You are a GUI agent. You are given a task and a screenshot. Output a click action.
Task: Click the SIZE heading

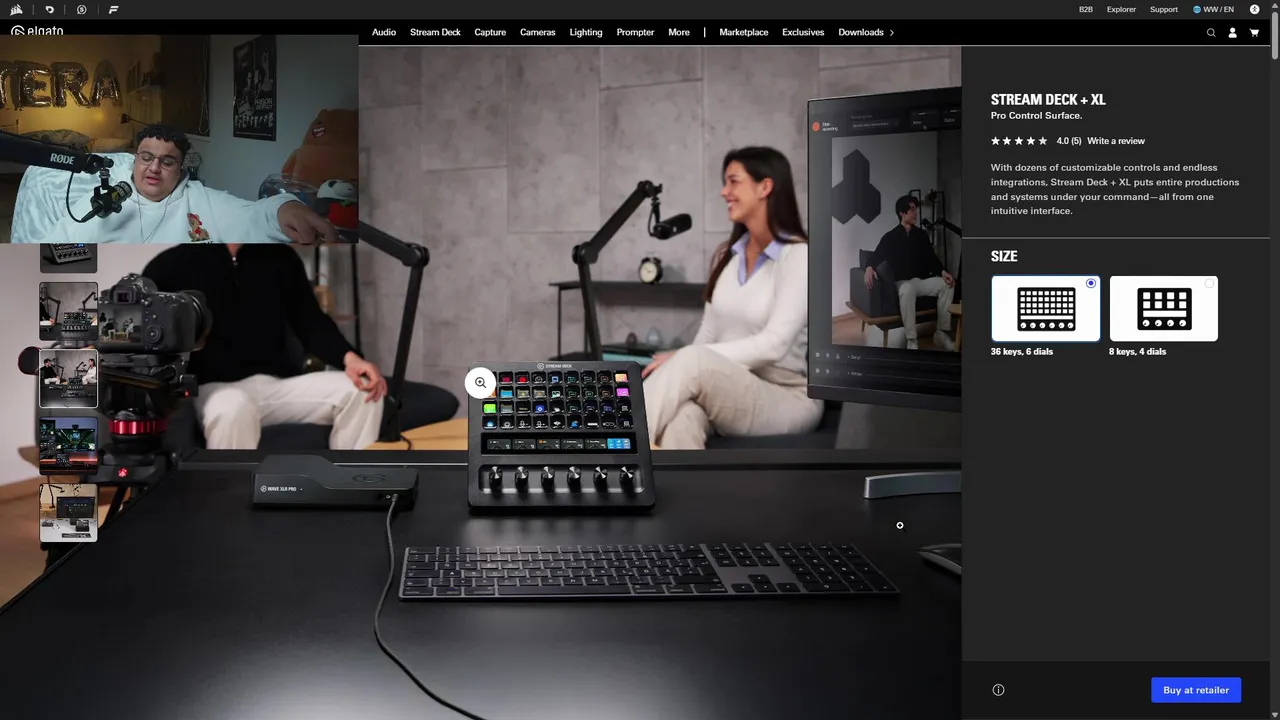click(x=1004, y=257)
